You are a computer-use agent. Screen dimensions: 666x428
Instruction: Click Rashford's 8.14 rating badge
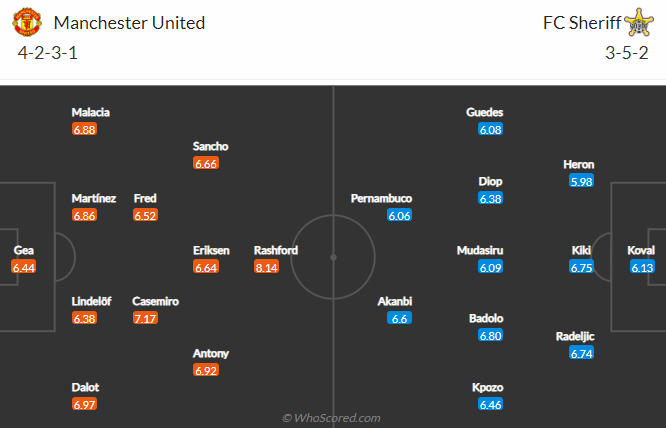(266, 267)
